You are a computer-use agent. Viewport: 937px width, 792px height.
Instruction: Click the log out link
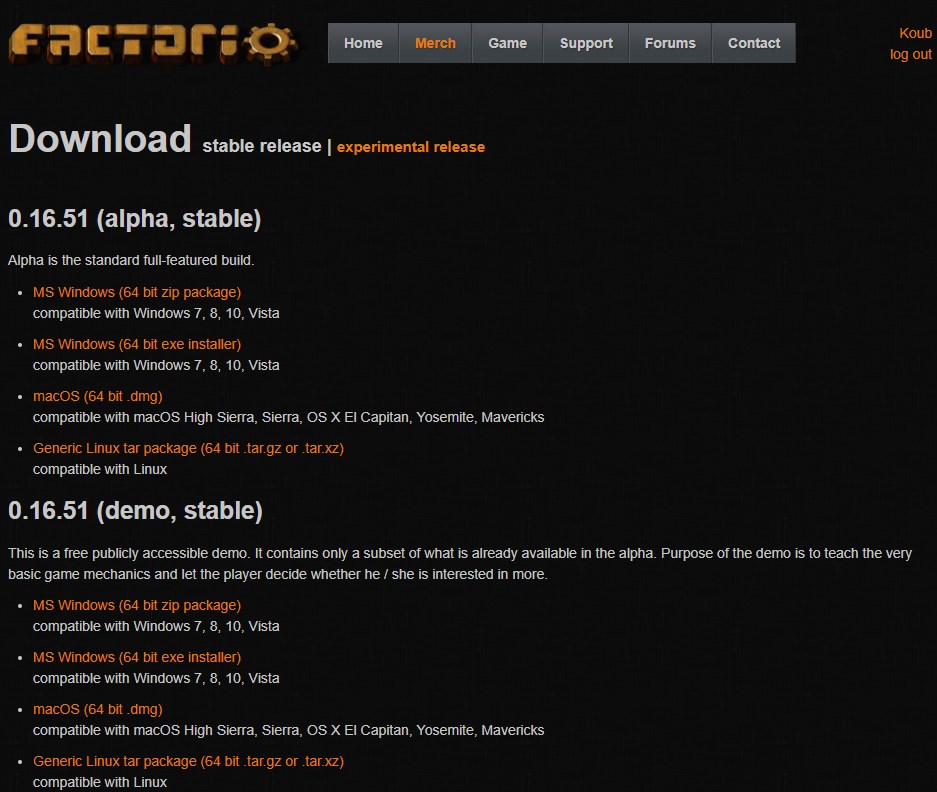pyautogui.click(x=910, y=54)
